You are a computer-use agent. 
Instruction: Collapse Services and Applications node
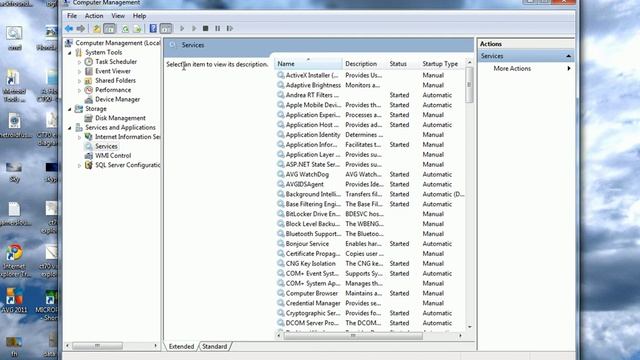click(x=69, y=128)
